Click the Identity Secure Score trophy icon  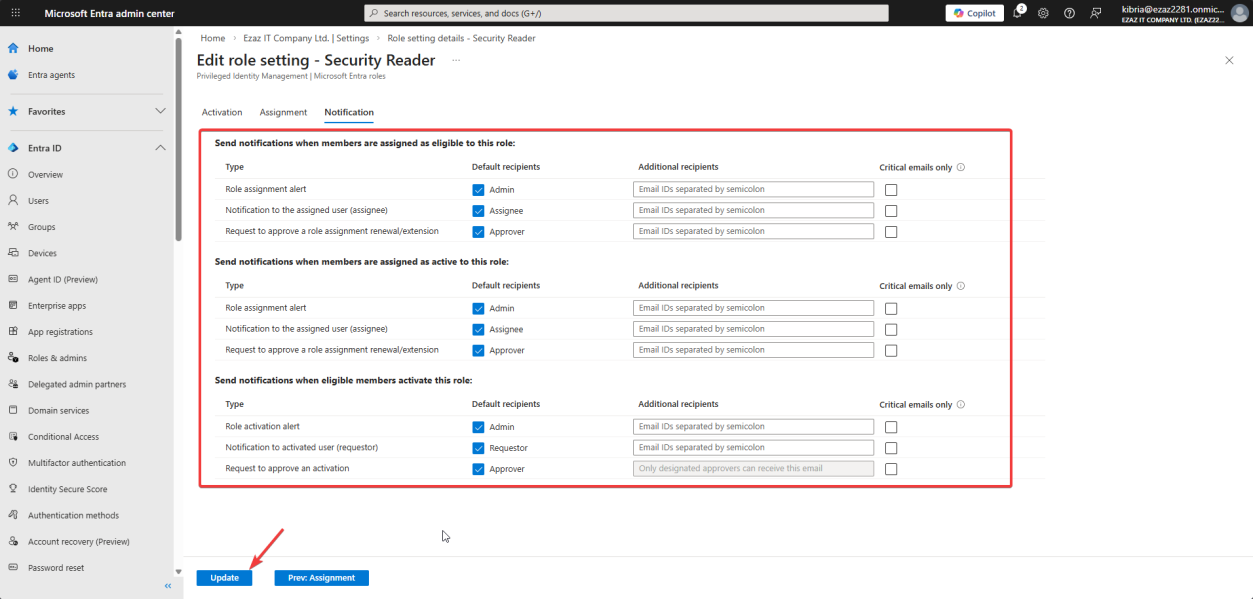coord(13,489)
